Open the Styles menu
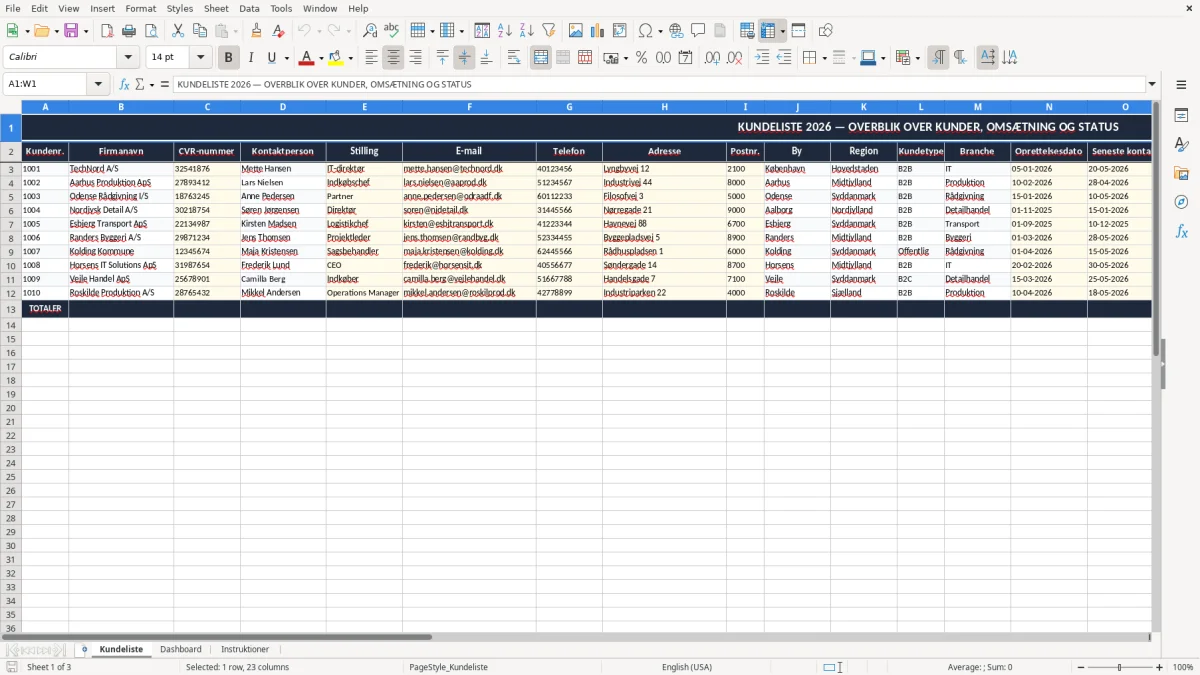Image resolution: width=1200 pixels, height=675 pixels. click(180, 8)
